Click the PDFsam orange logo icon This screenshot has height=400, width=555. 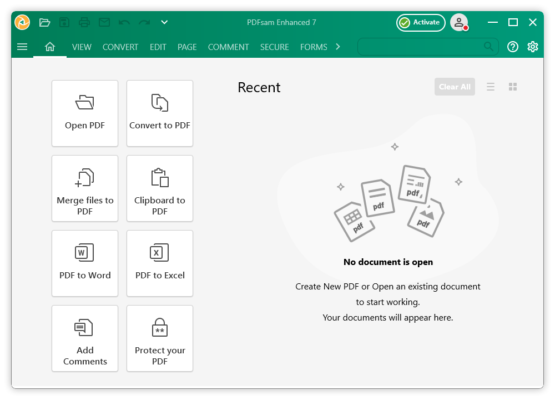click(x=22, y=22)
